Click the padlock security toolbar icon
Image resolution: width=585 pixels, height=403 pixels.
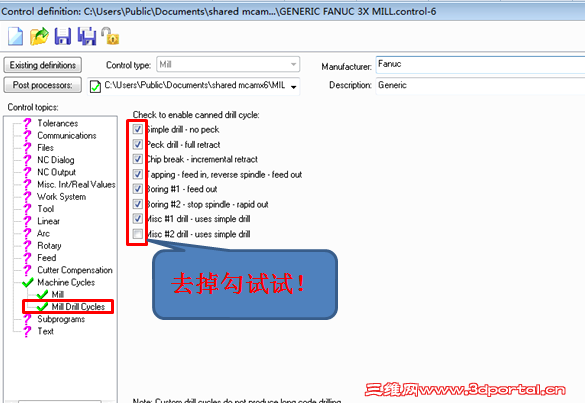[x=110, y=36]
